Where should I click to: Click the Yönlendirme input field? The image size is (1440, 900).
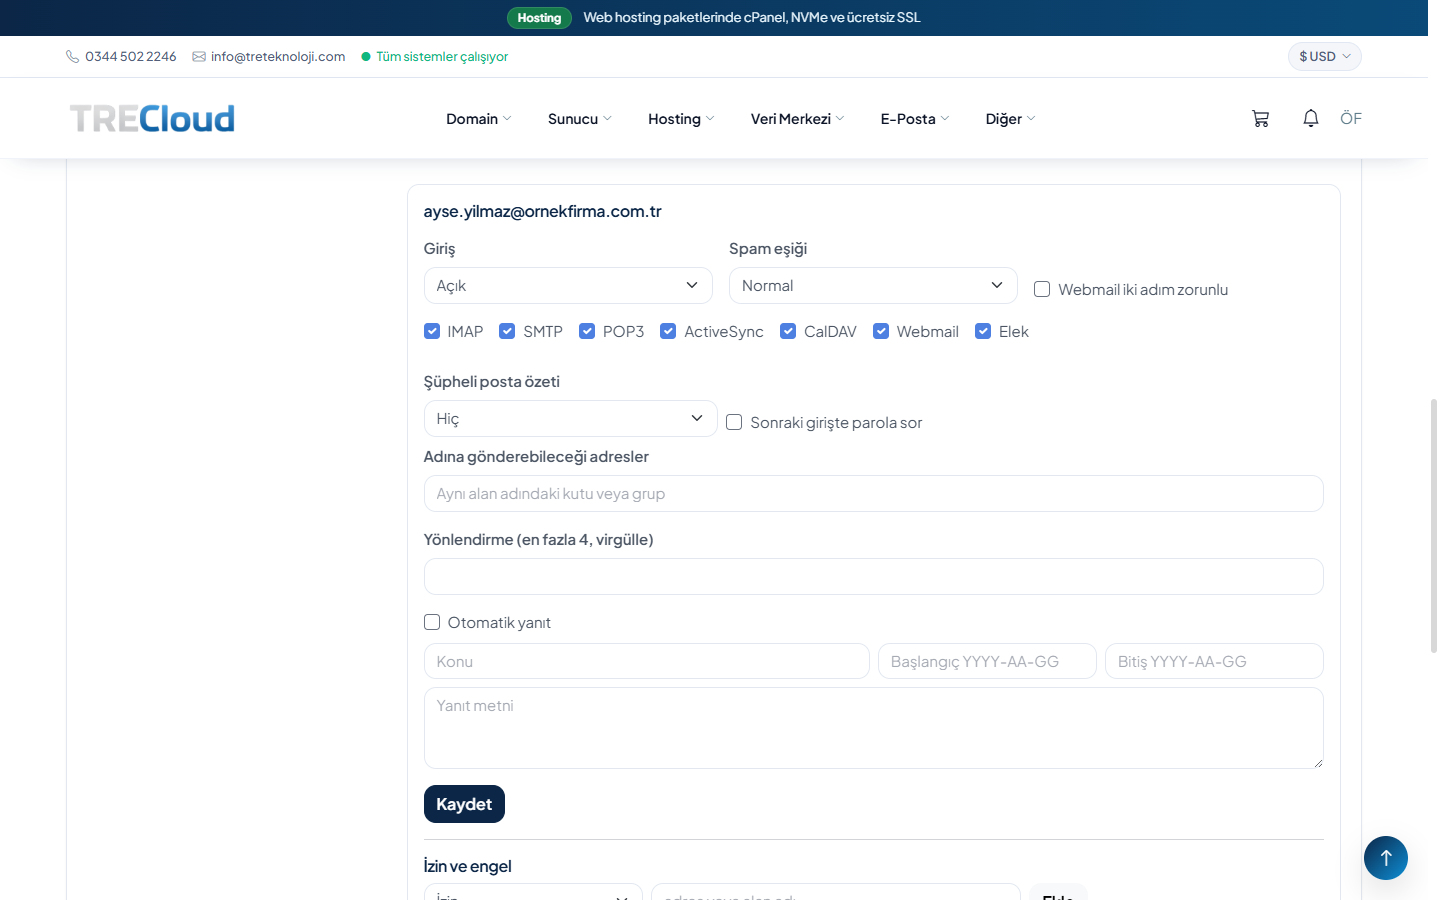point(874,576)
